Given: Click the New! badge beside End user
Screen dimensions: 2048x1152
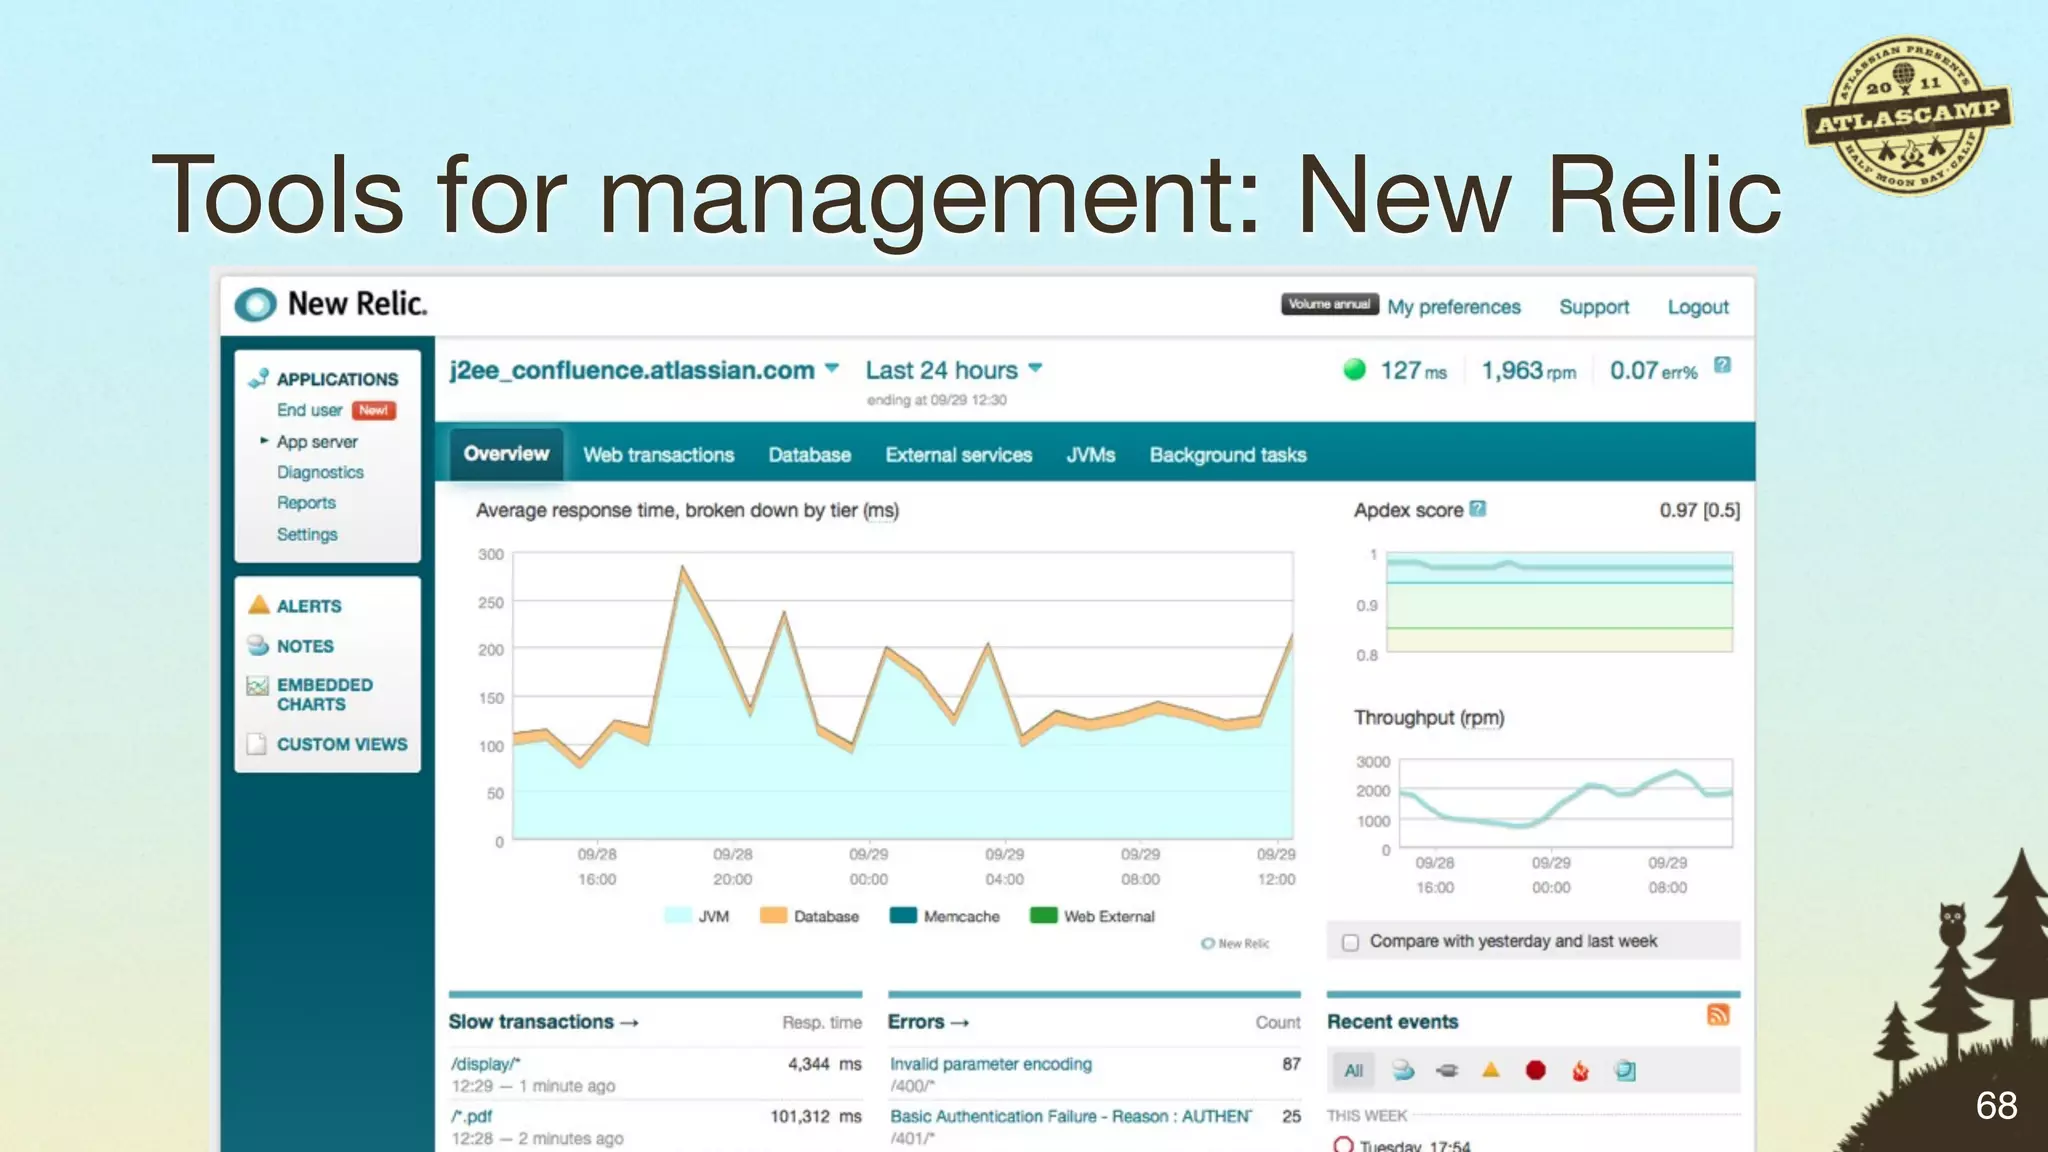Looking at the screenshot, I should (x=374, y=410).
